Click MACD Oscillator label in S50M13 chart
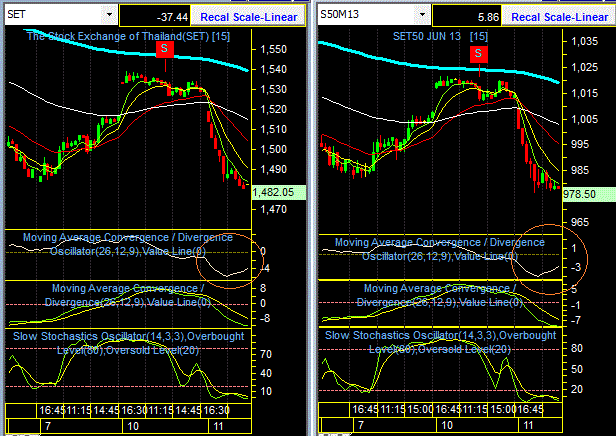Image resolution: width=616 pixels, height=436 pixels. click(x=440, y=249)
